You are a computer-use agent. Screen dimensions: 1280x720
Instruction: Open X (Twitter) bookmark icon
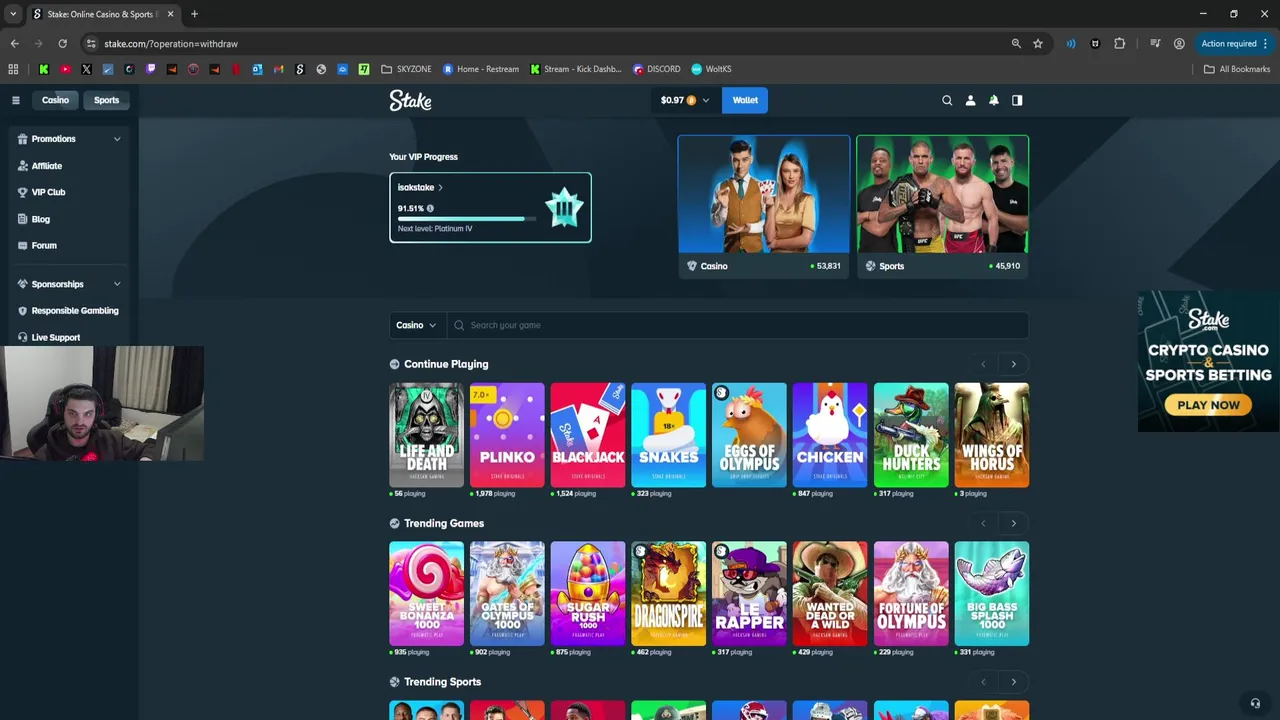click(86, 69)
